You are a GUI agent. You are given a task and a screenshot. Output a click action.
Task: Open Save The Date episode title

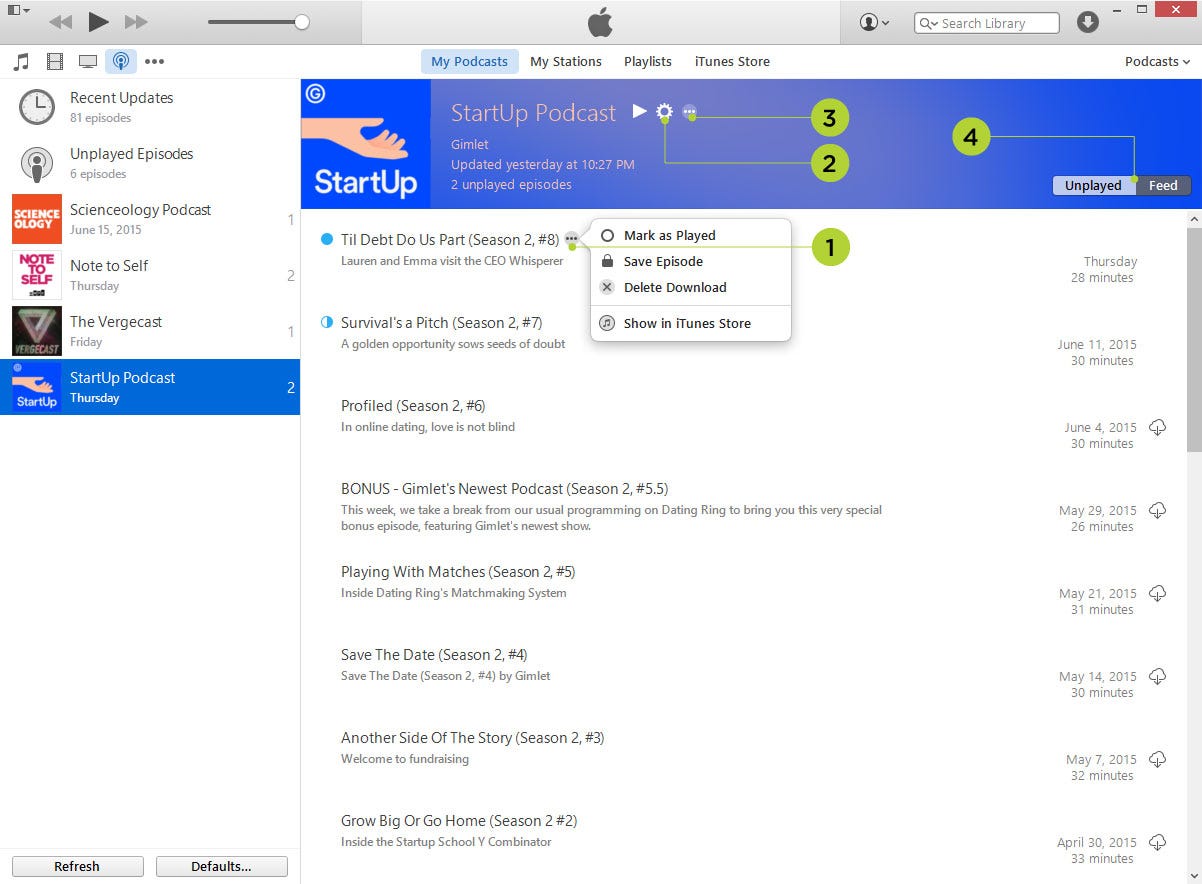(434, 655)
